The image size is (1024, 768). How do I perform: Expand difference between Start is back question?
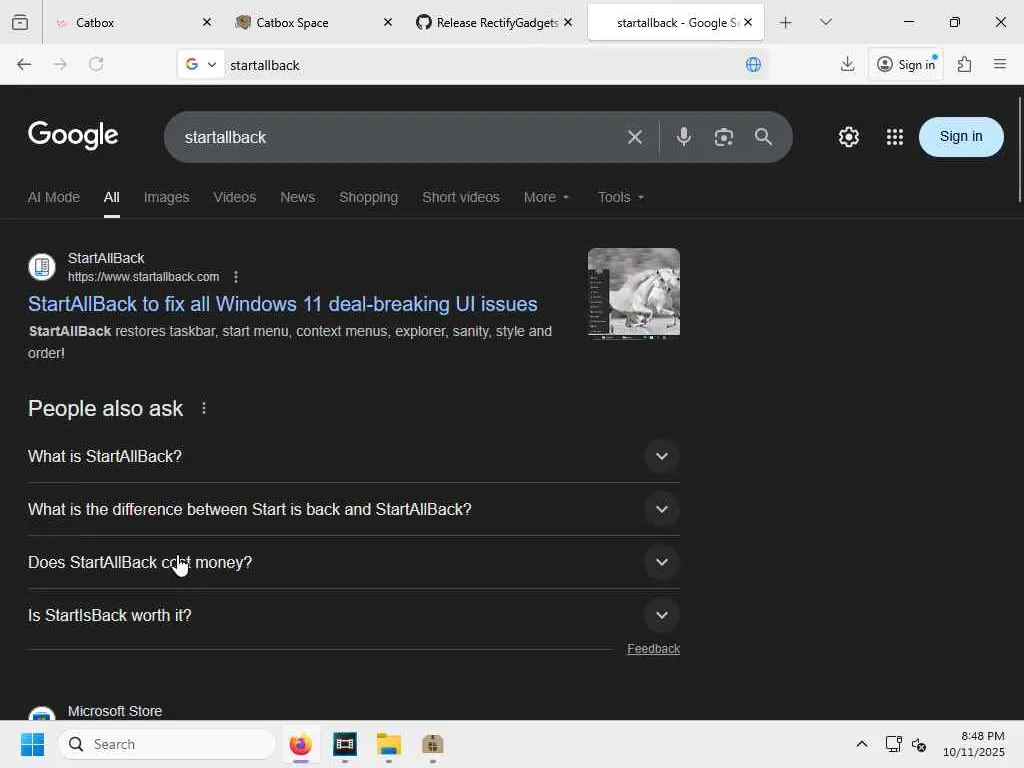(662, 509)
